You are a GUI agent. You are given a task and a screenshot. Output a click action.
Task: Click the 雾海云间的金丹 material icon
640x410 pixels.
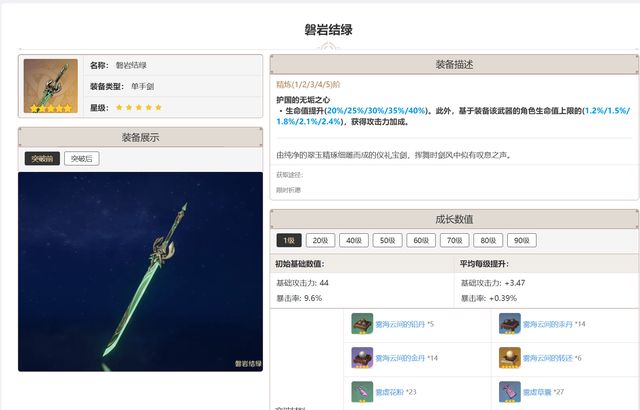pyautogui.click(x=362, y=358)
